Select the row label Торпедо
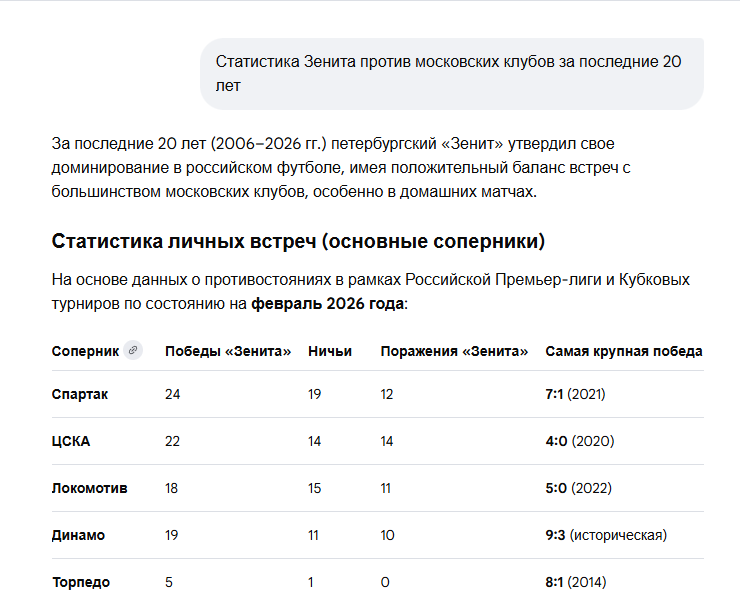Screen dimensions: 740x599 click(81, 582)
